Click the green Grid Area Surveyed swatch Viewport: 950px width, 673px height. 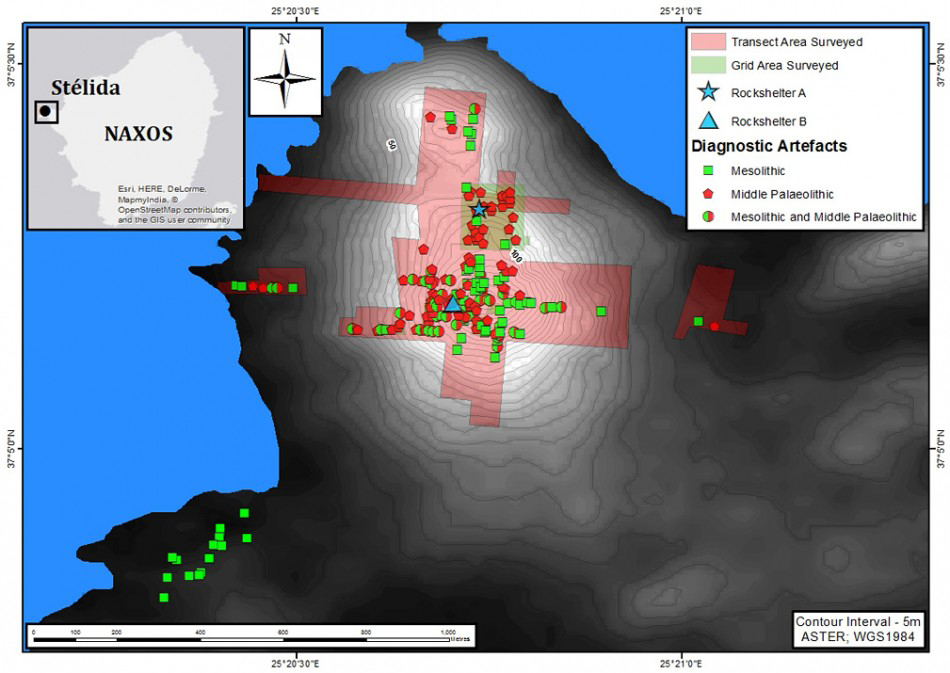point(708,65)
